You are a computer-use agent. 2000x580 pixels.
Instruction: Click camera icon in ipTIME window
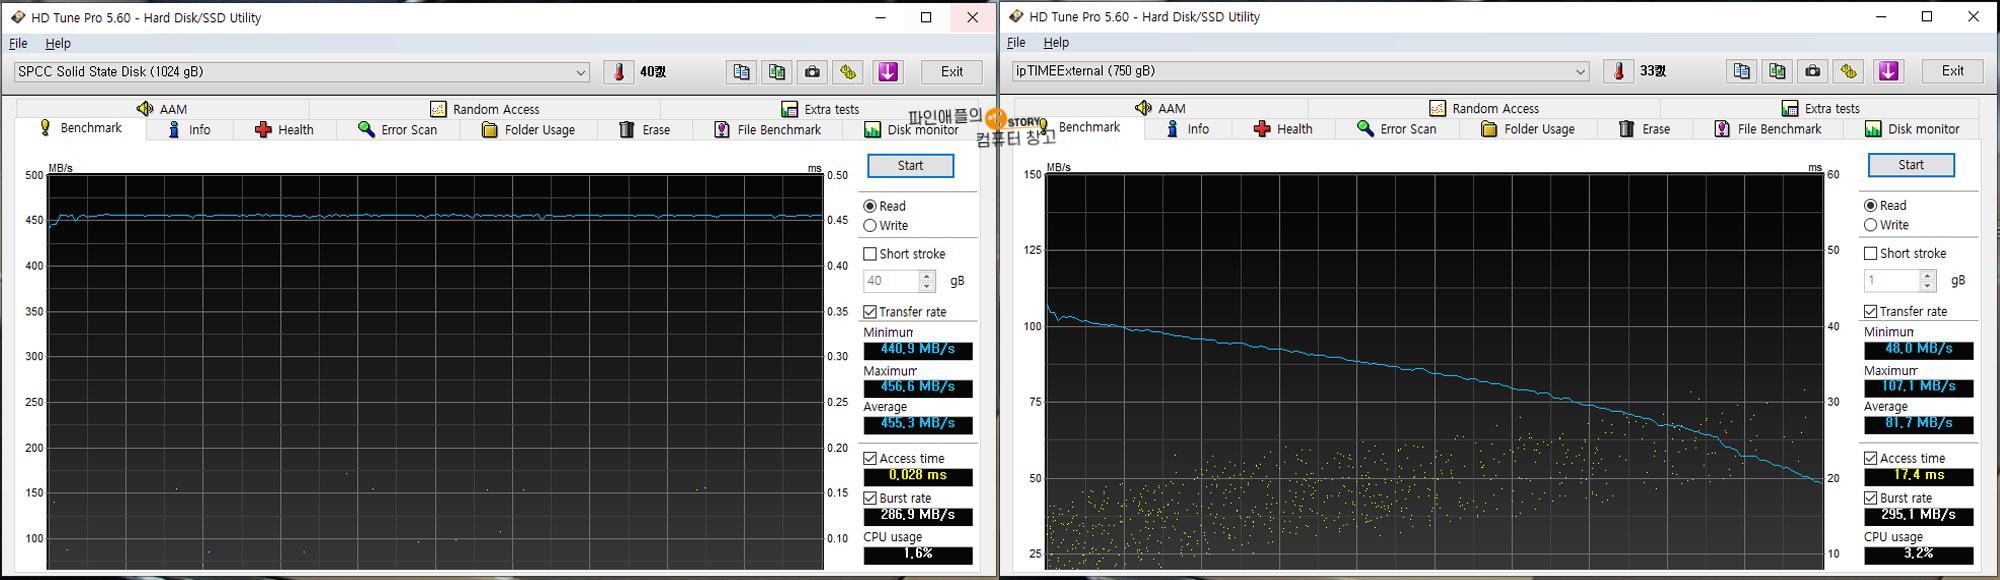(1813, 71)
